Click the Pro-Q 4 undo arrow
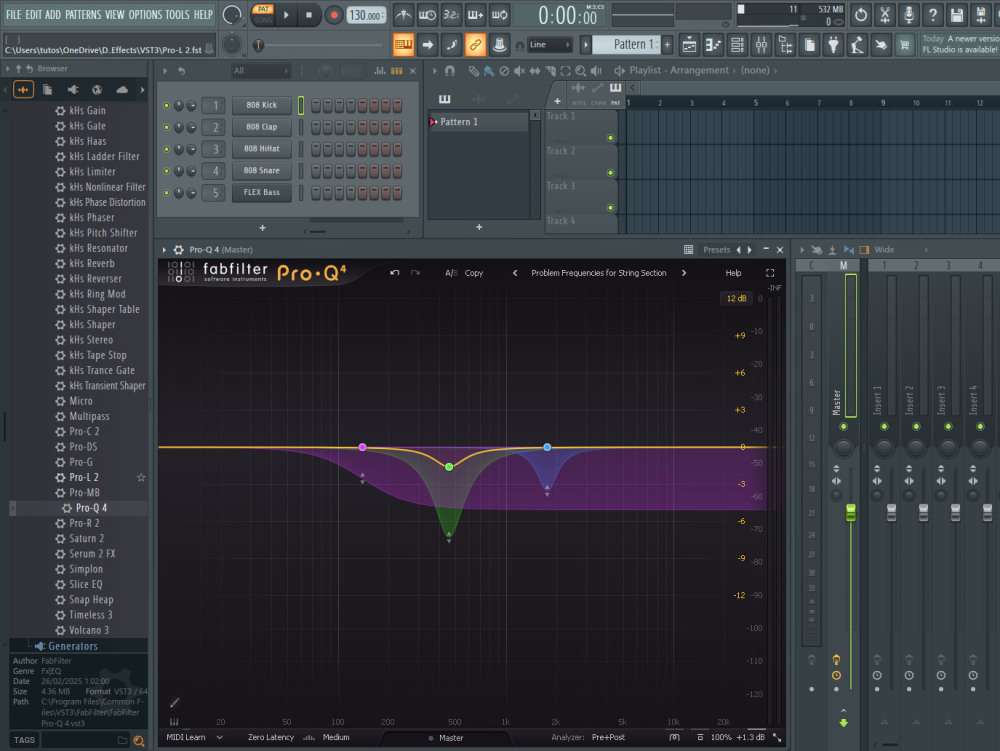Image resolution: width=1000 pixels, height=751 pixels. [x=395, y=273]
